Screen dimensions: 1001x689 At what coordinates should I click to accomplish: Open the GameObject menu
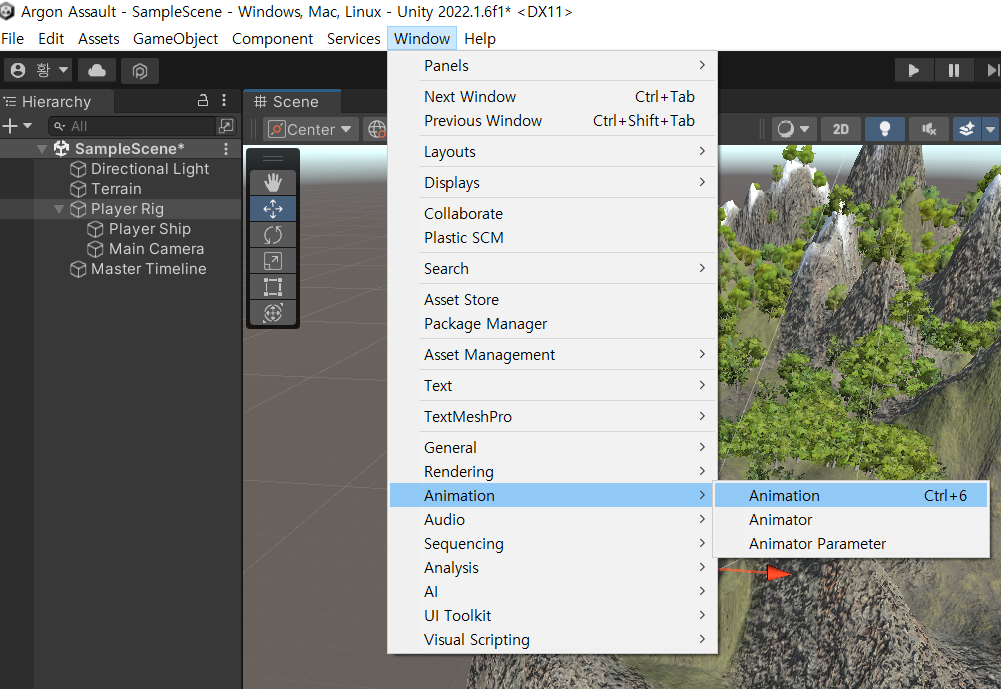tap(176, 39)
